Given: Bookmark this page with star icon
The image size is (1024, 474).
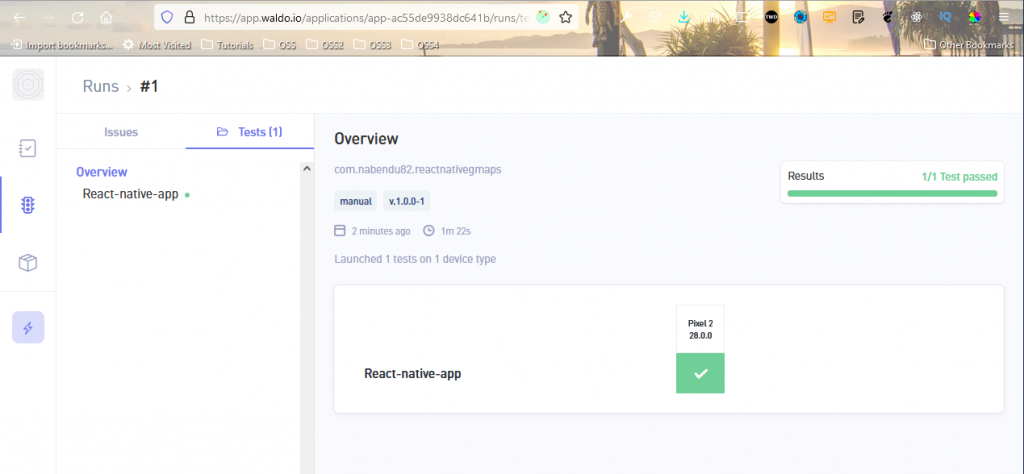Looking at the screenshot, I should pos(566,18).
